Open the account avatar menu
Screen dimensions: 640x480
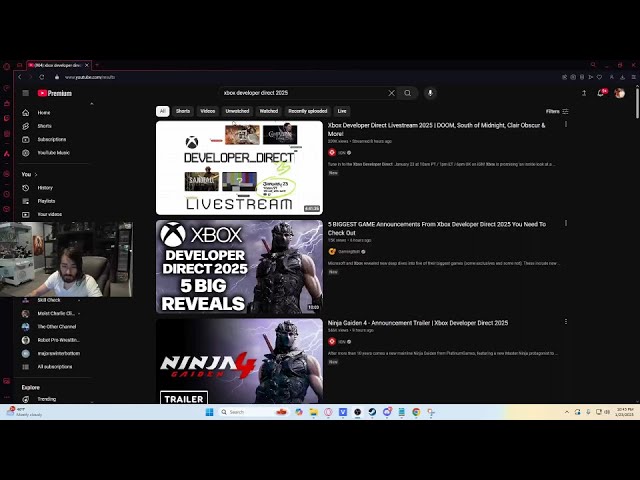620,93
